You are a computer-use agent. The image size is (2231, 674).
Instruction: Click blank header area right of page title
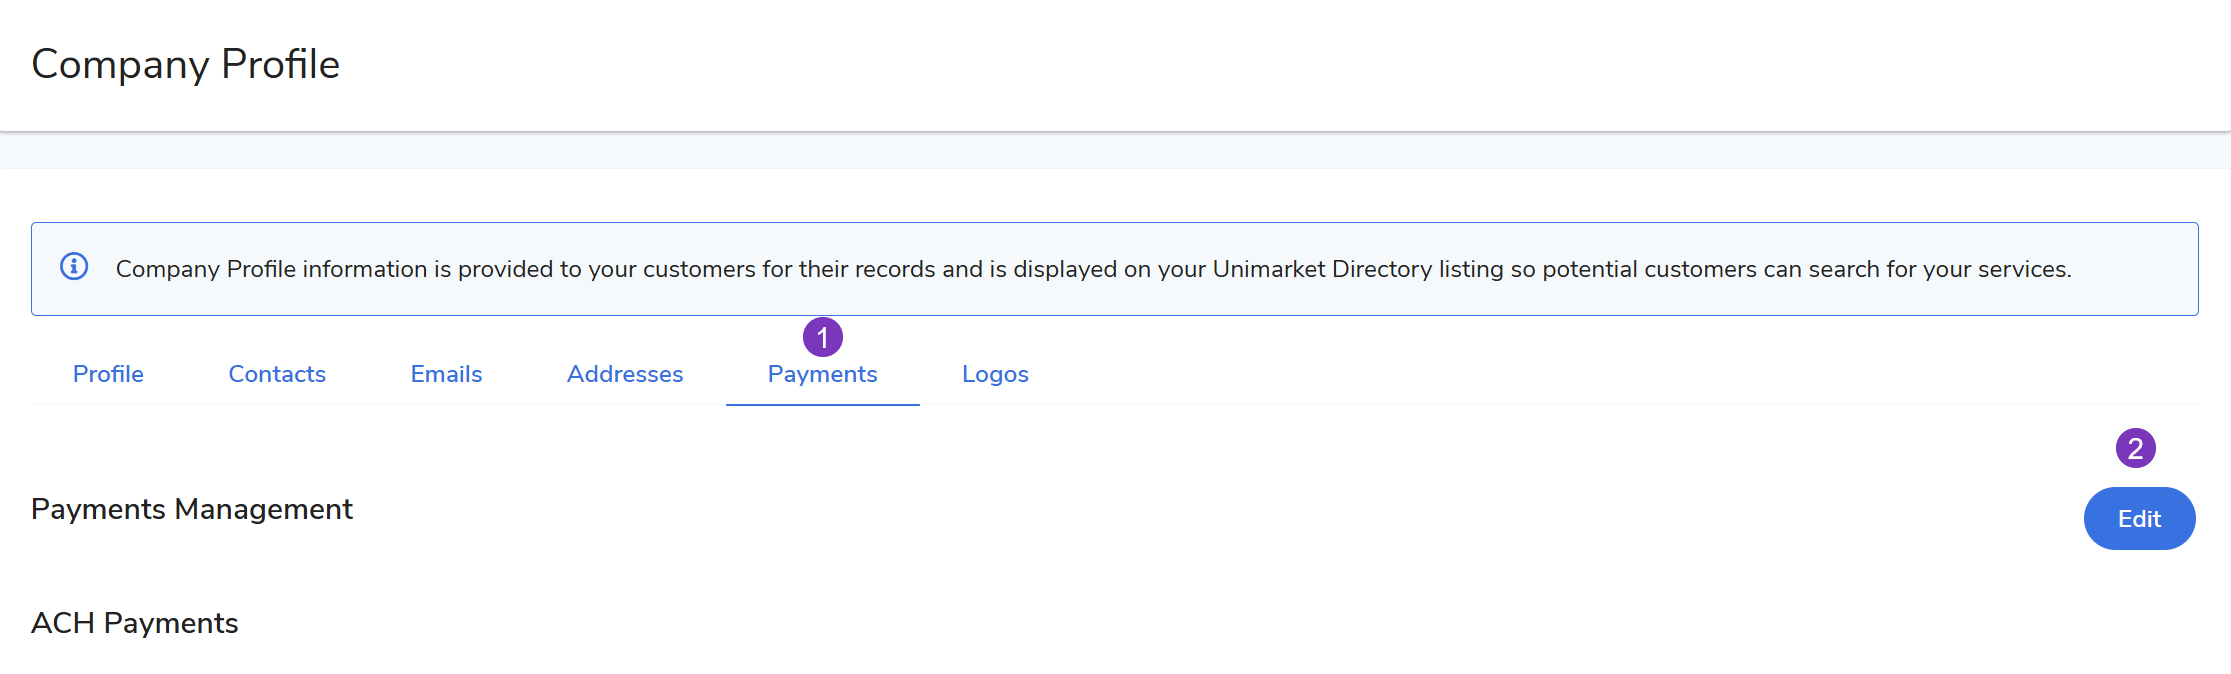click(1200, 64)
